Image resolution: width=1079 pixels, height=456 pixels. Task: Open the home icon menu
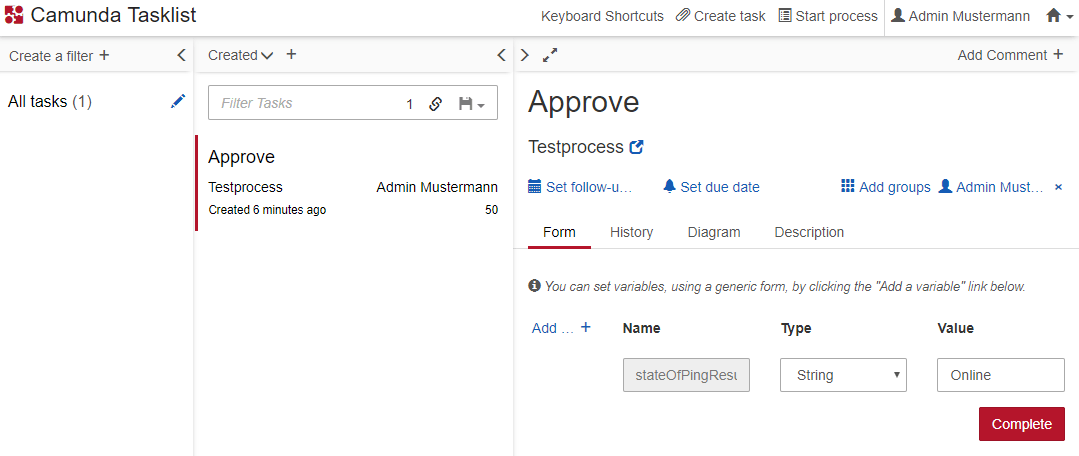coord(1059,16)
